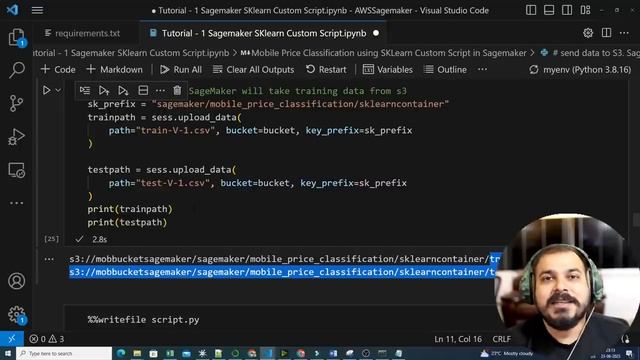Open cell output actions ellipsis

[x=49, y=259]
